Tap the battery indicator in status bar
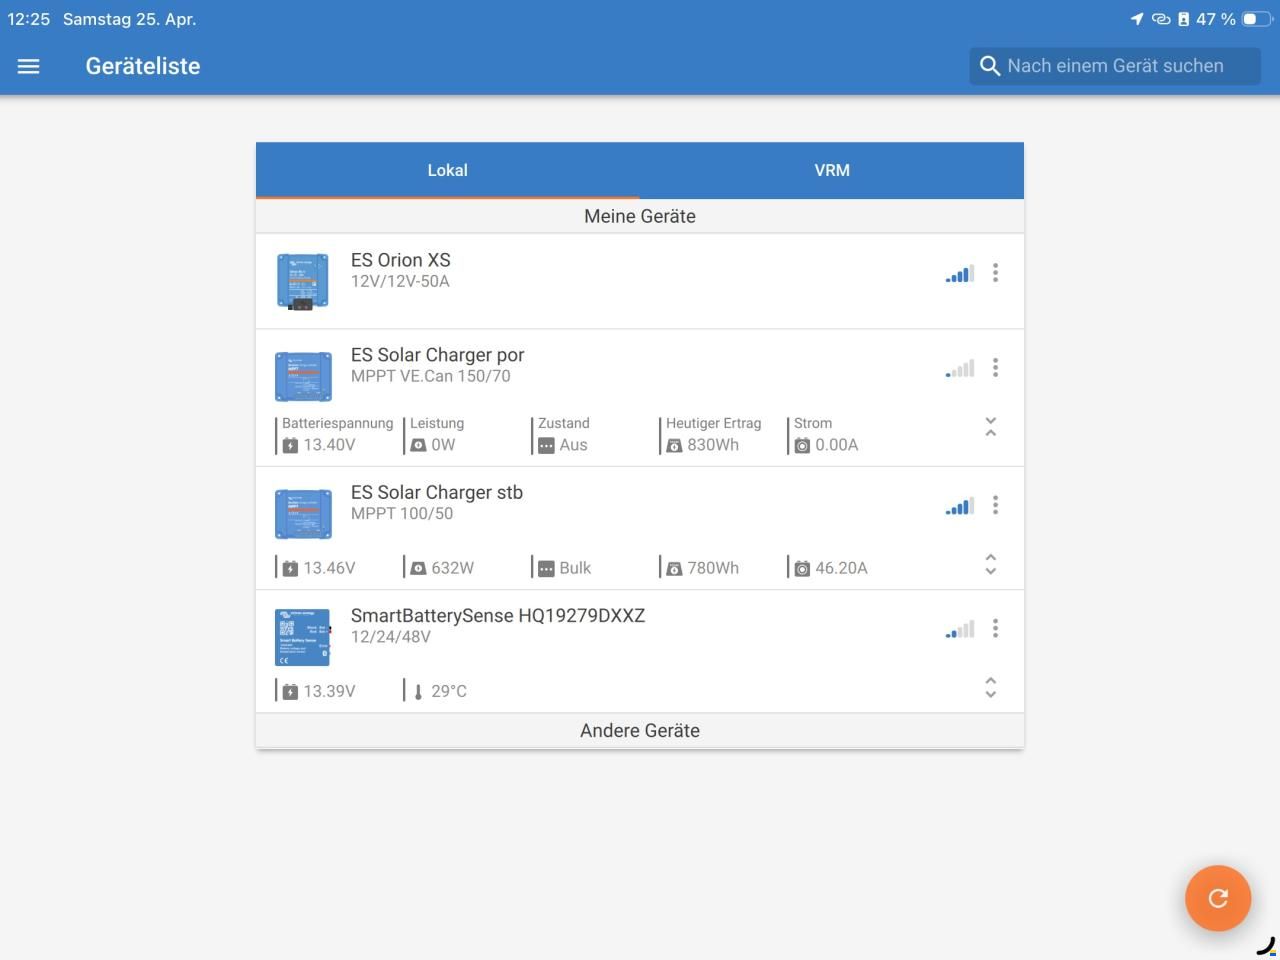 (1256, 19)
